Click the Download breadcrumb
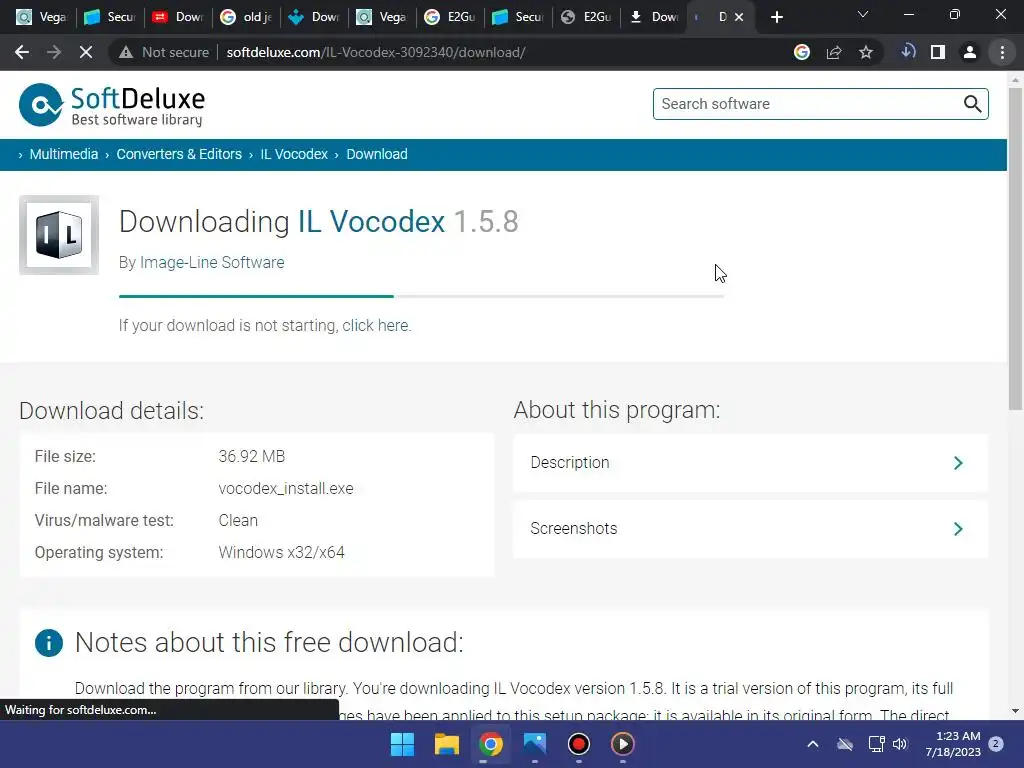Viewport: 1024px width, 768px height. pyautogui.click(x=377, y=154)
